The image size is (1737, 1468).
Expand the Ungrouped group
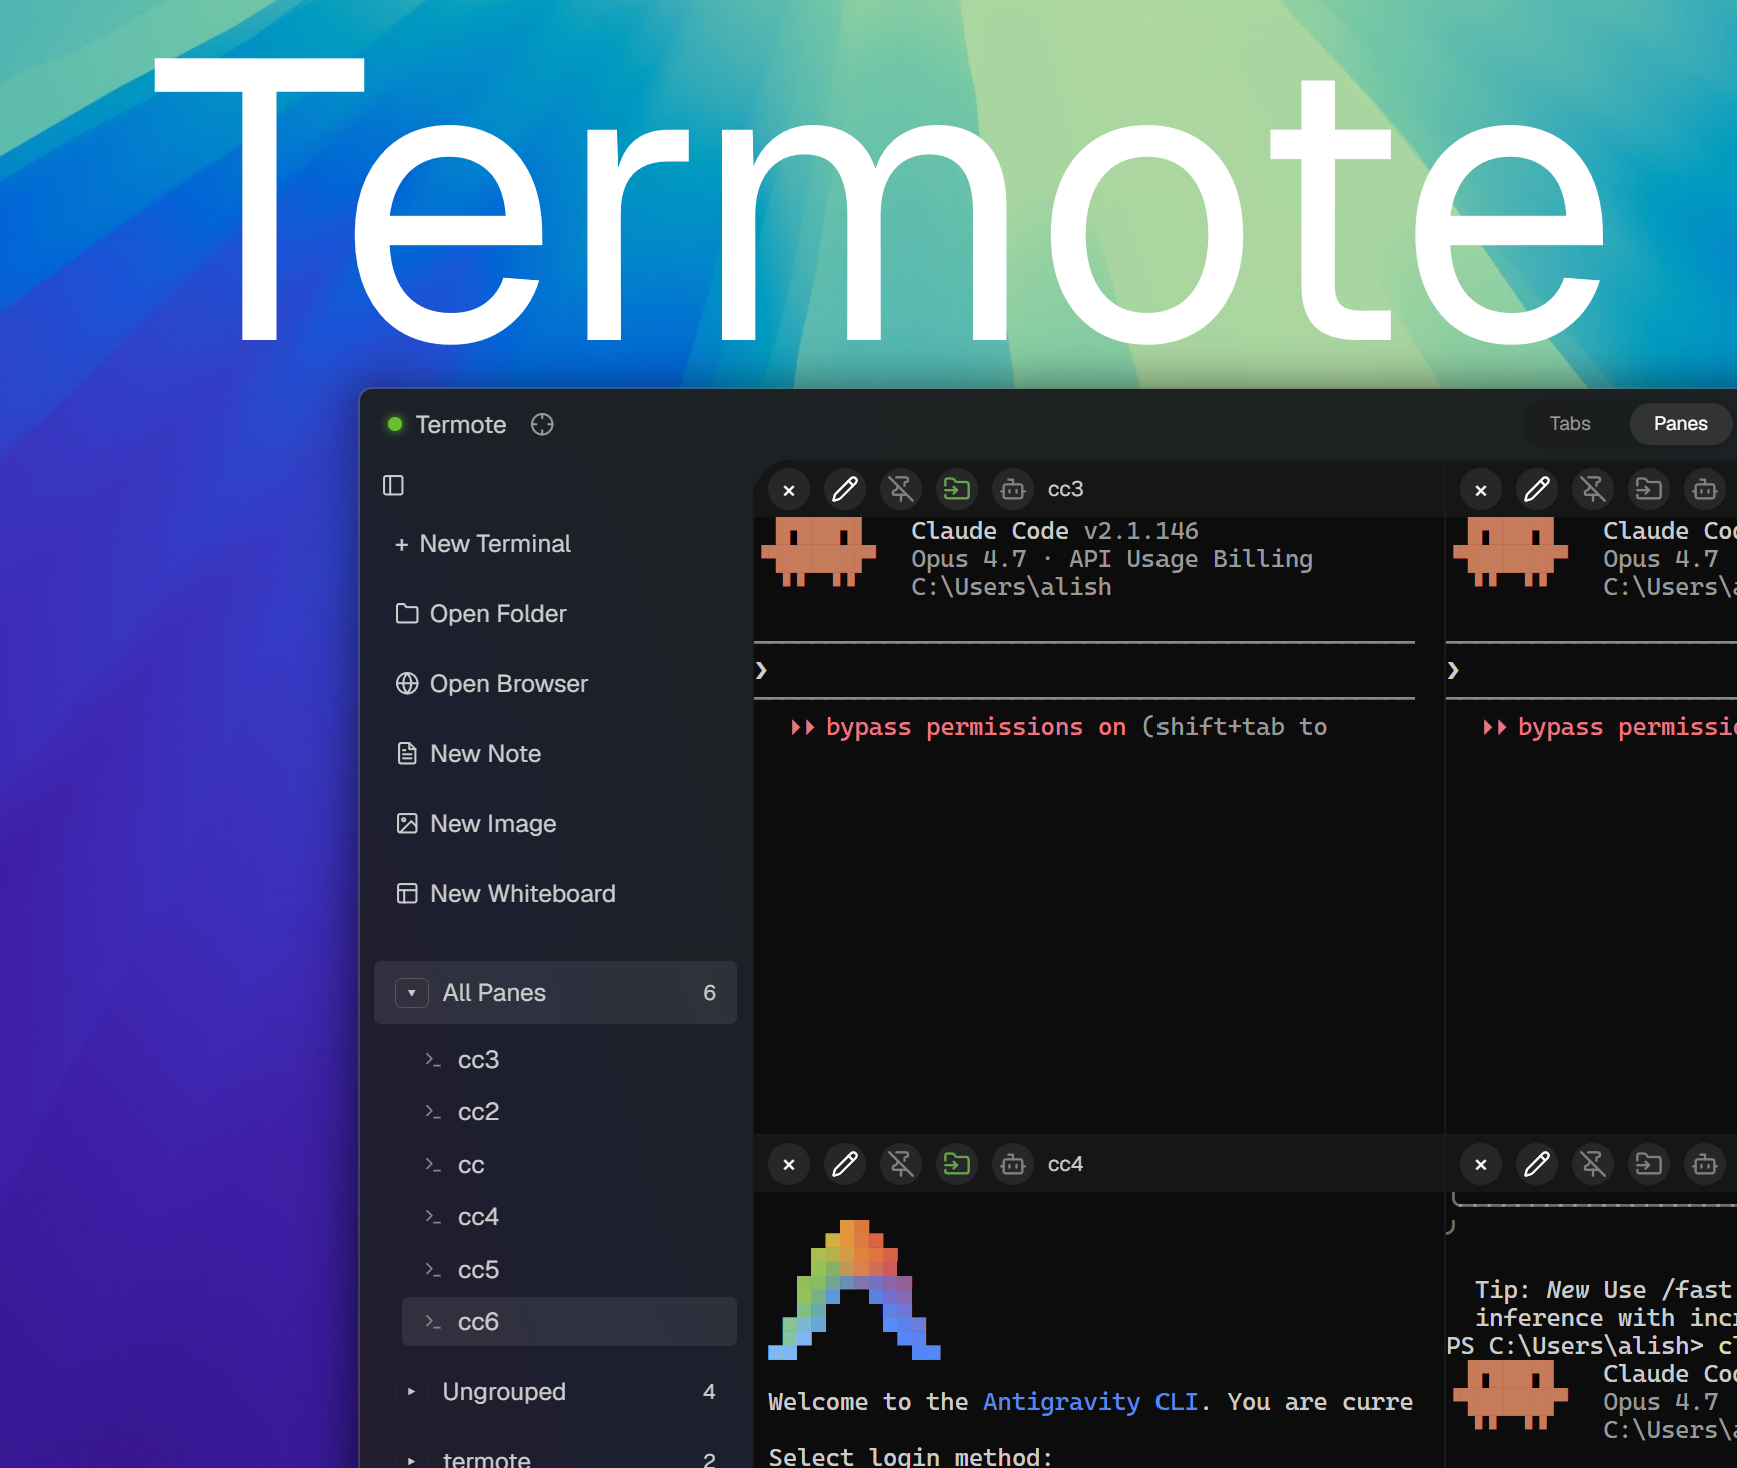pyautogui.click(x=412, y=1392)
